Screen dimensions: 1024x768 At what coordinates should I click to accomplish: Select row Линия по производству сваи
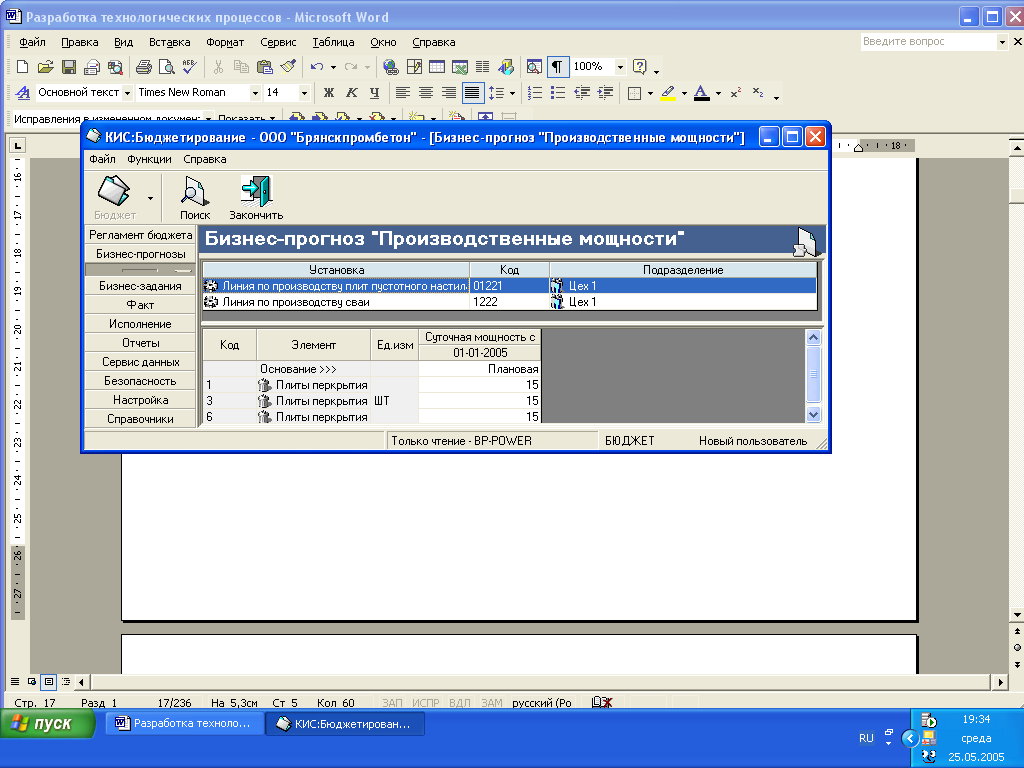[x=509, y=302]
